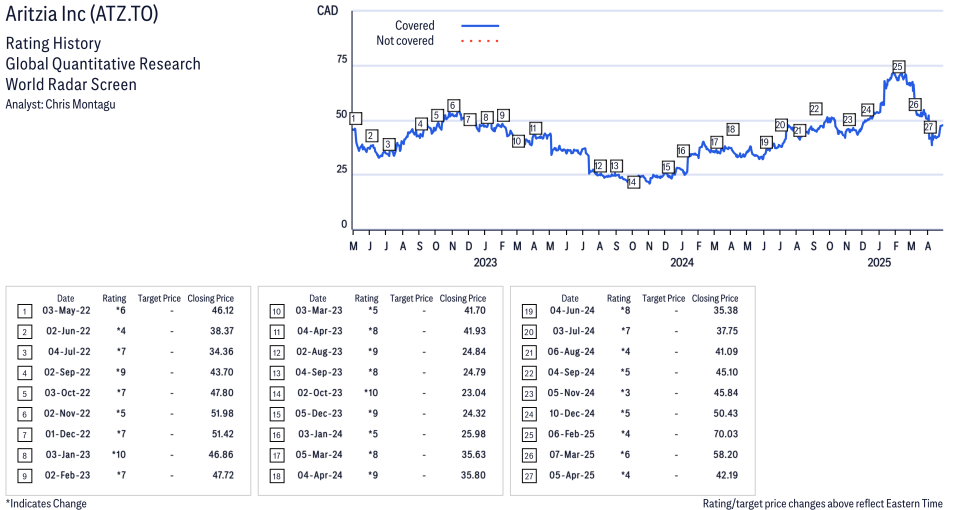954x510 pixels.
Task: Click the 75 value on the y-axis
Action: (342, 59)
